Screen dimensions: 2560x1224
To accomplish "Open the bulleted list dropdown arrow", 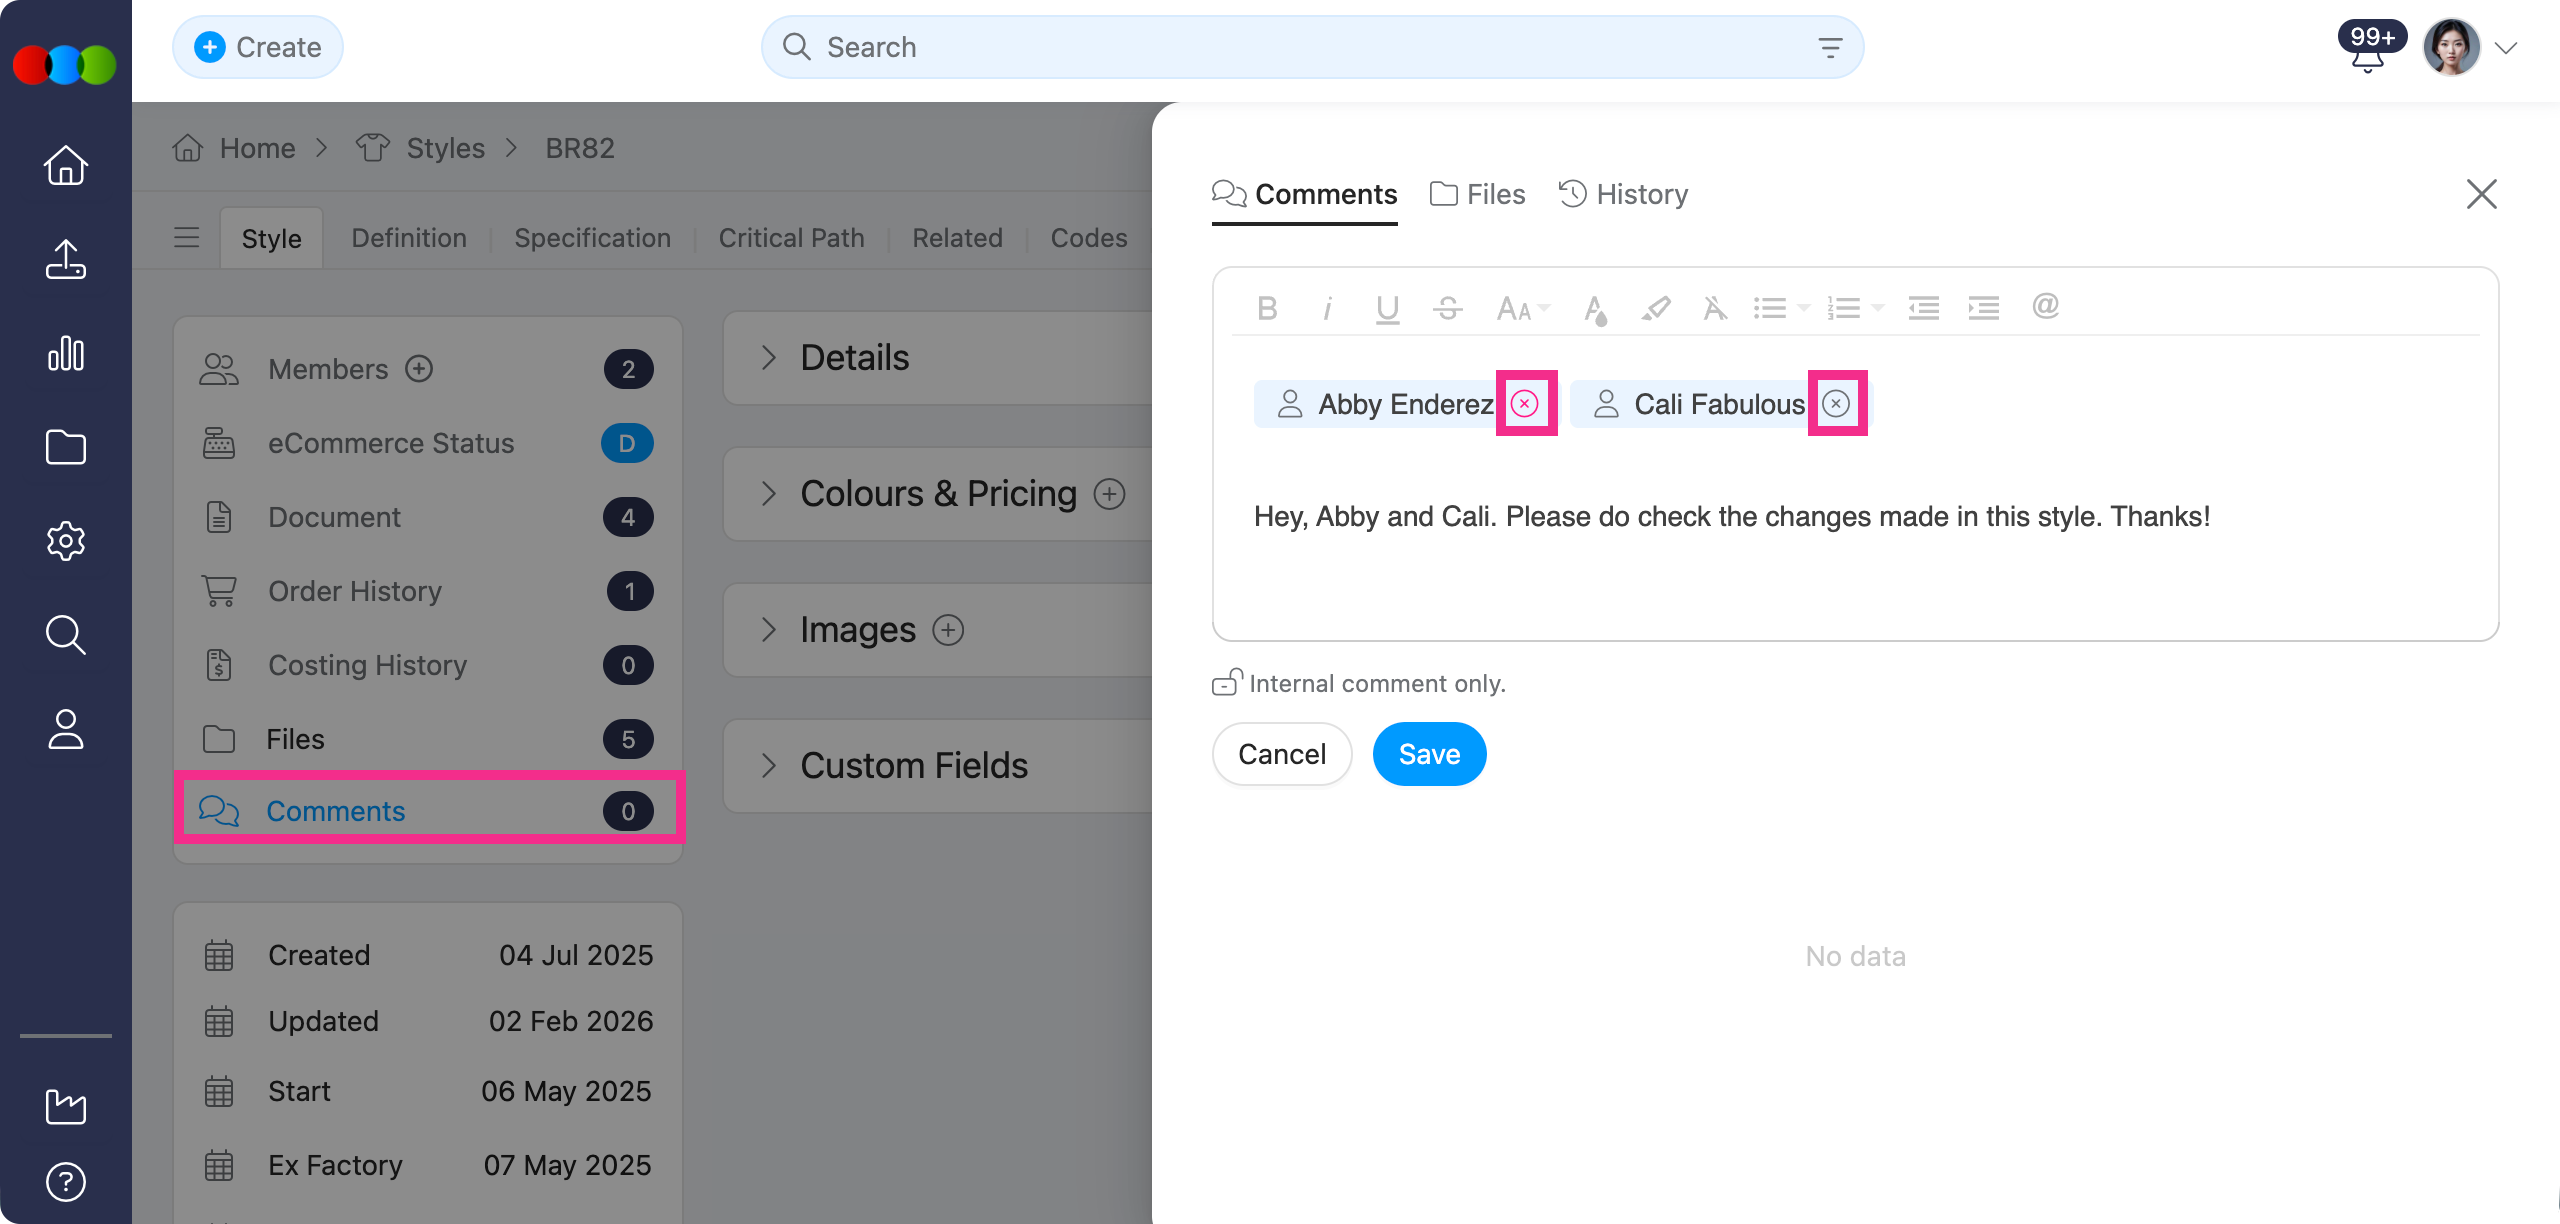I will click(x=1803, y=308).
